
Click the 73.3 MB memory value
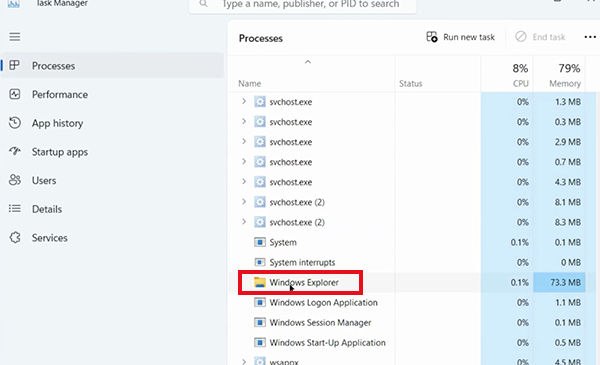point(566,282)
